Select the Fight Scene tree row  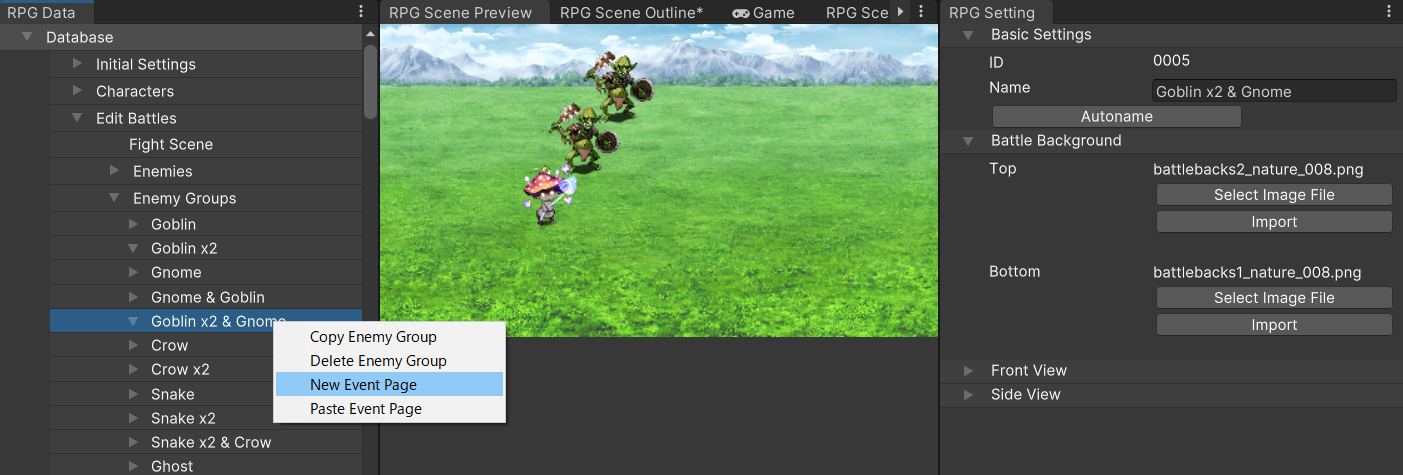206,144
